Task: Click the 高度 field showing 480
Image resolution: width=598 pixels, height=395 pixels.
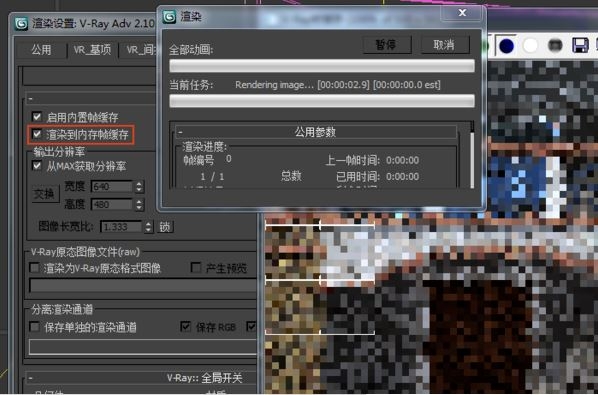Action: coord(111,204)
